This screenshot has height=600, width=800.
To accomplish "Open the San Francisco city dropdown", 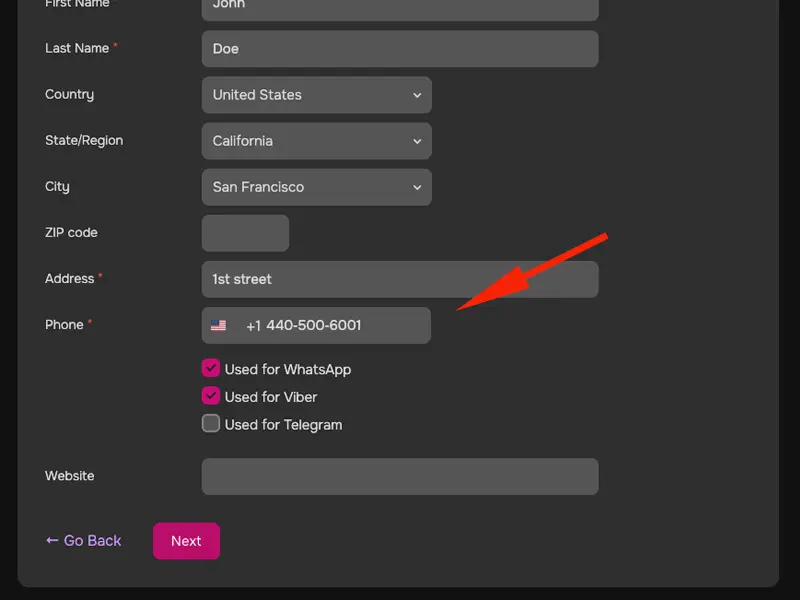I will (x=316, y=187).
